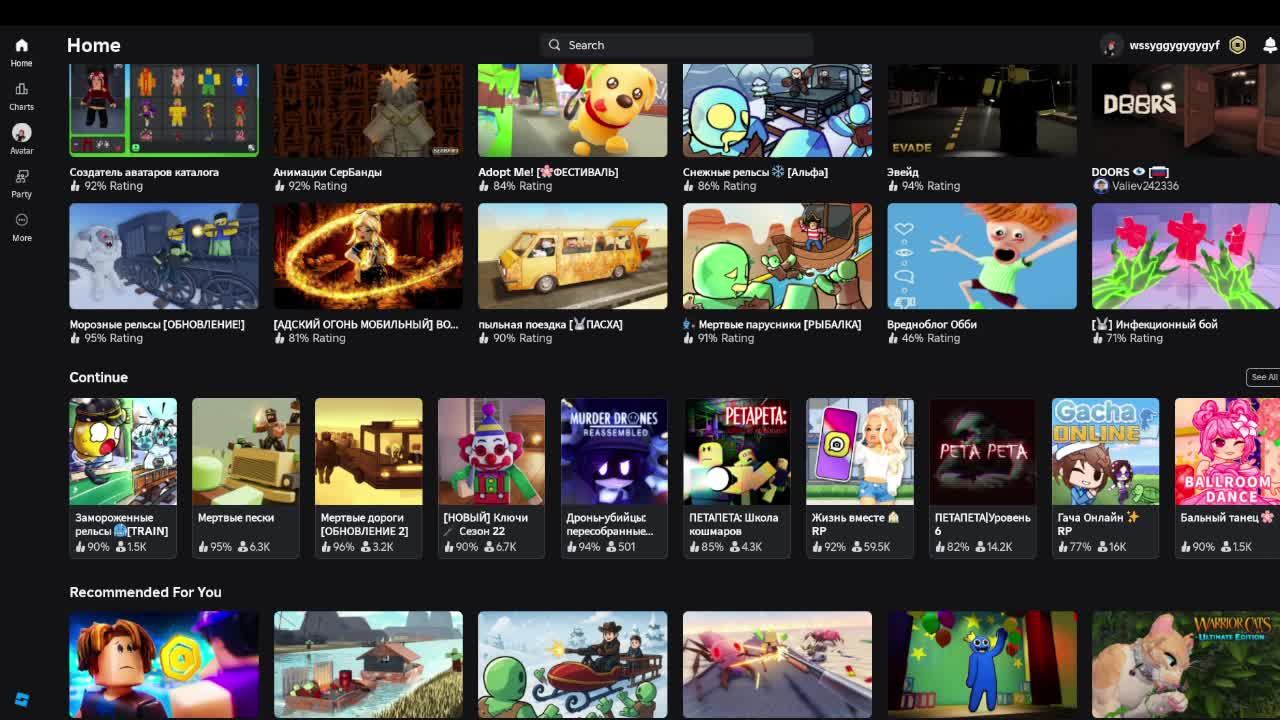Open recommended floating house raft thumbnail
The height and width of the screenshot is (720, 1280).
(x=368, y=664)
